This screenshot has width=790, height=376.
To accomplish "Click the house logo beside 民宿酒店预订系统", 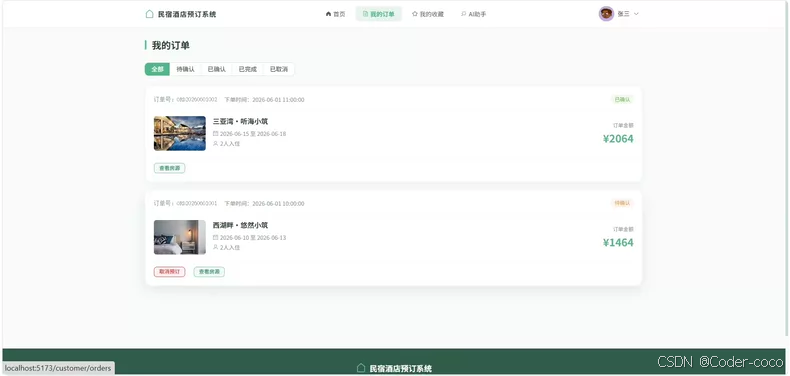I will (x=149, y=14).
